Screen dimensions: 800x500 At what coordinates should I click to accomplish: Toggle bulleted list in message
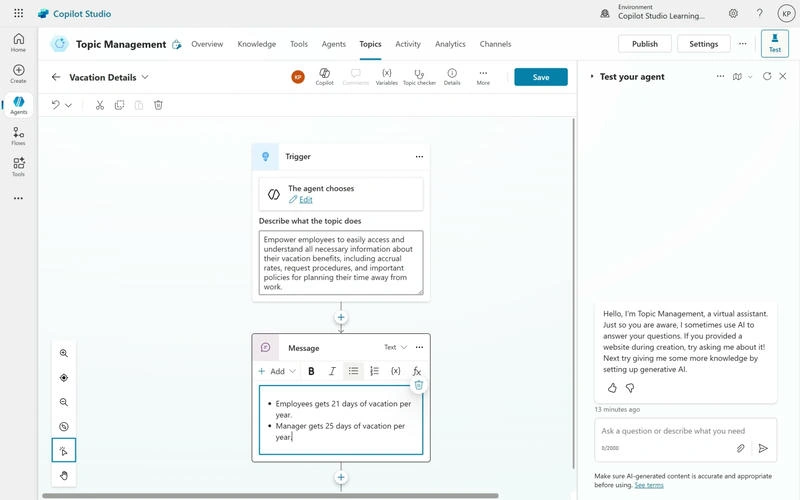tap(353, 371)
